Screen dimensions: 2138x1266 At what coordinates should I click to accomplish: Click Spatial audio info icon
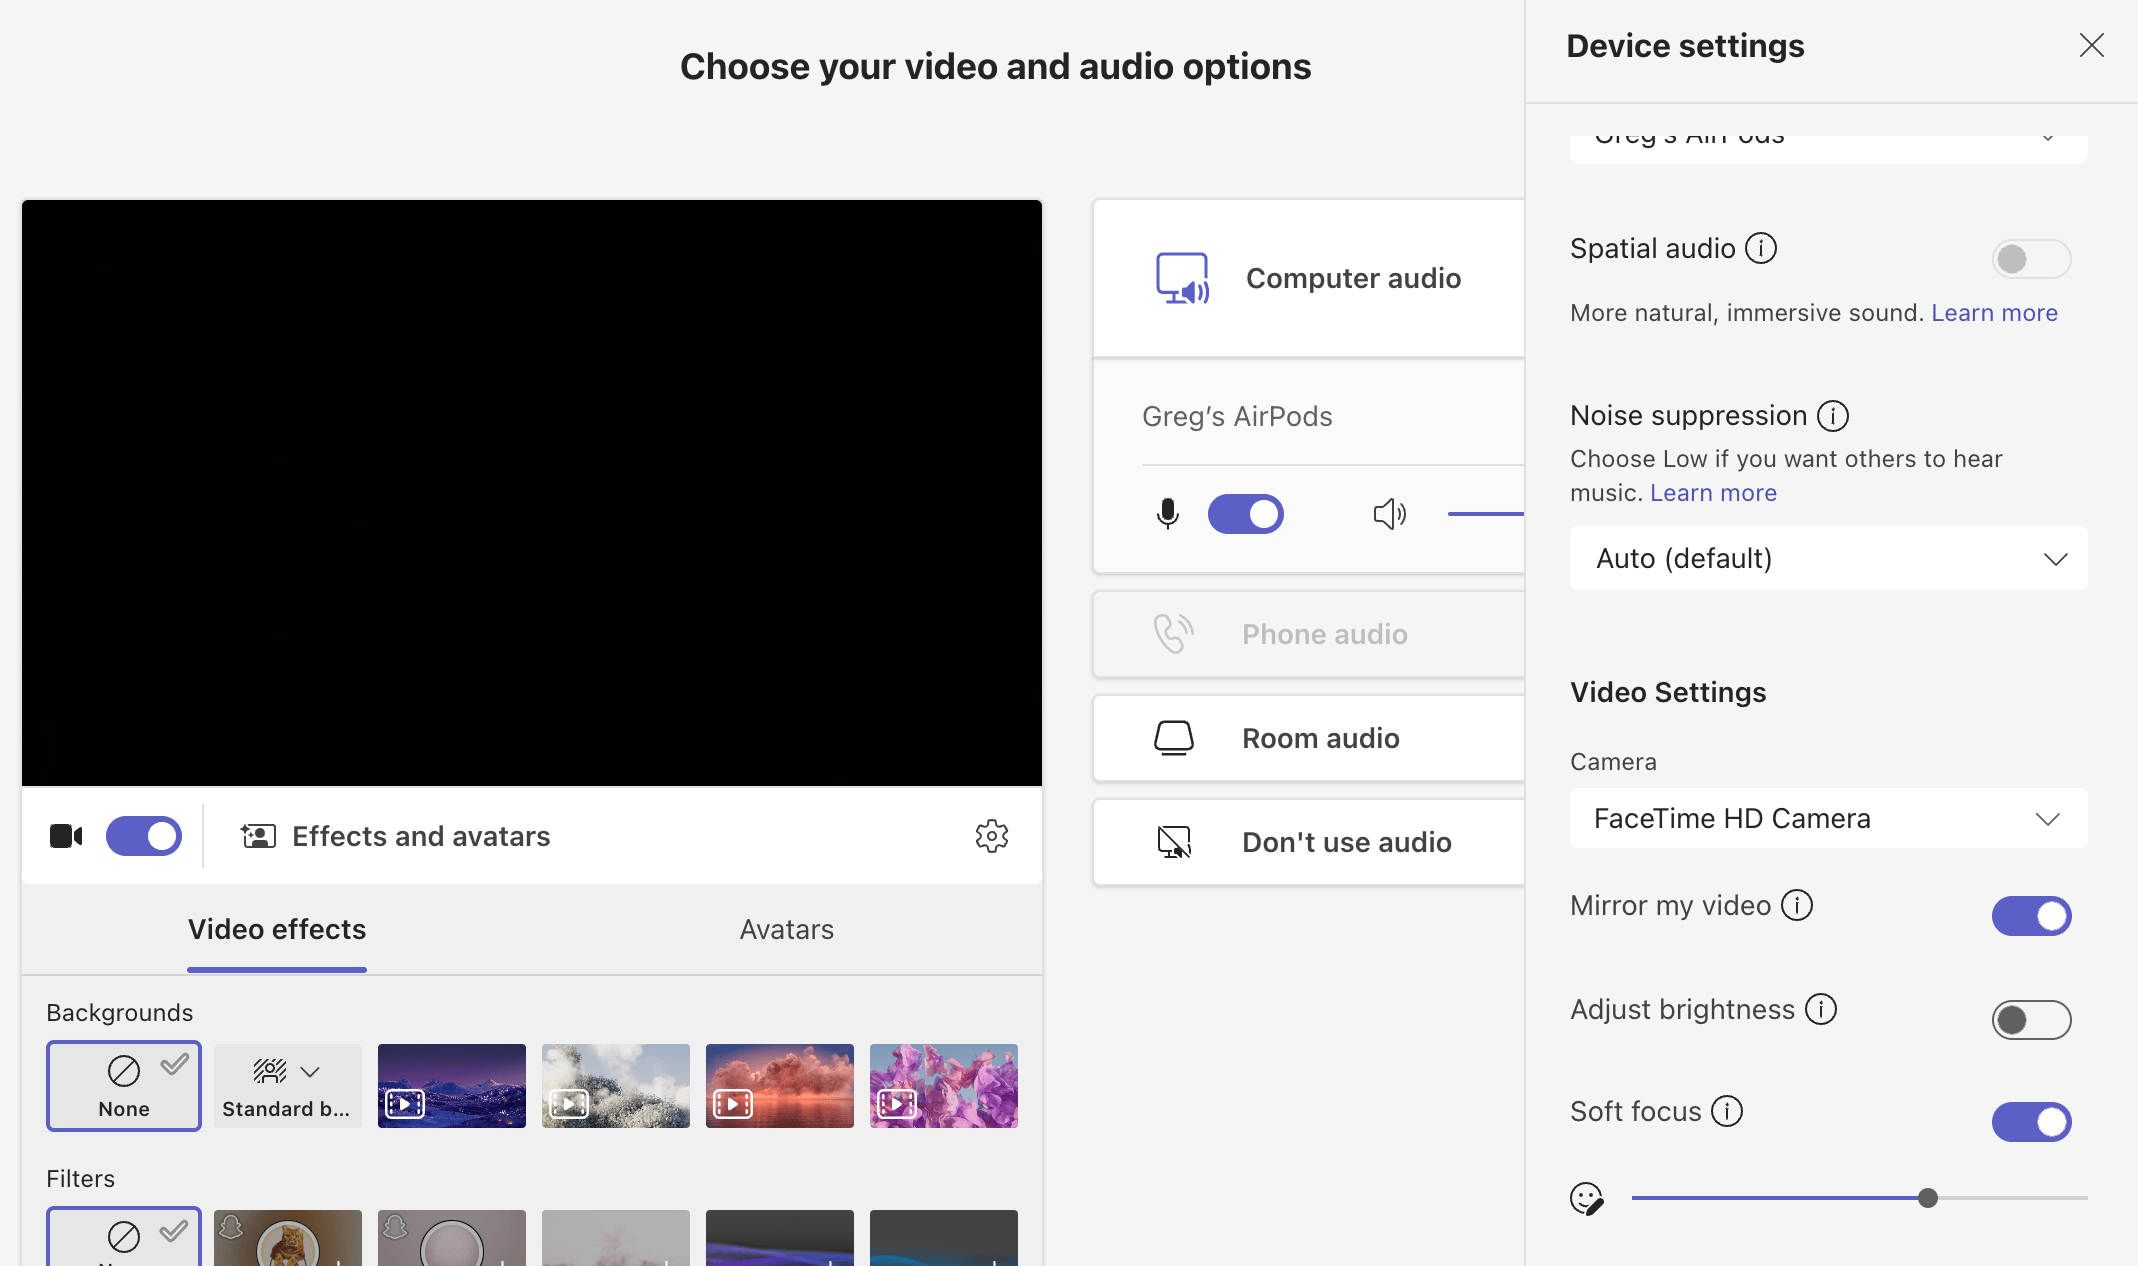click(1761, 248)
